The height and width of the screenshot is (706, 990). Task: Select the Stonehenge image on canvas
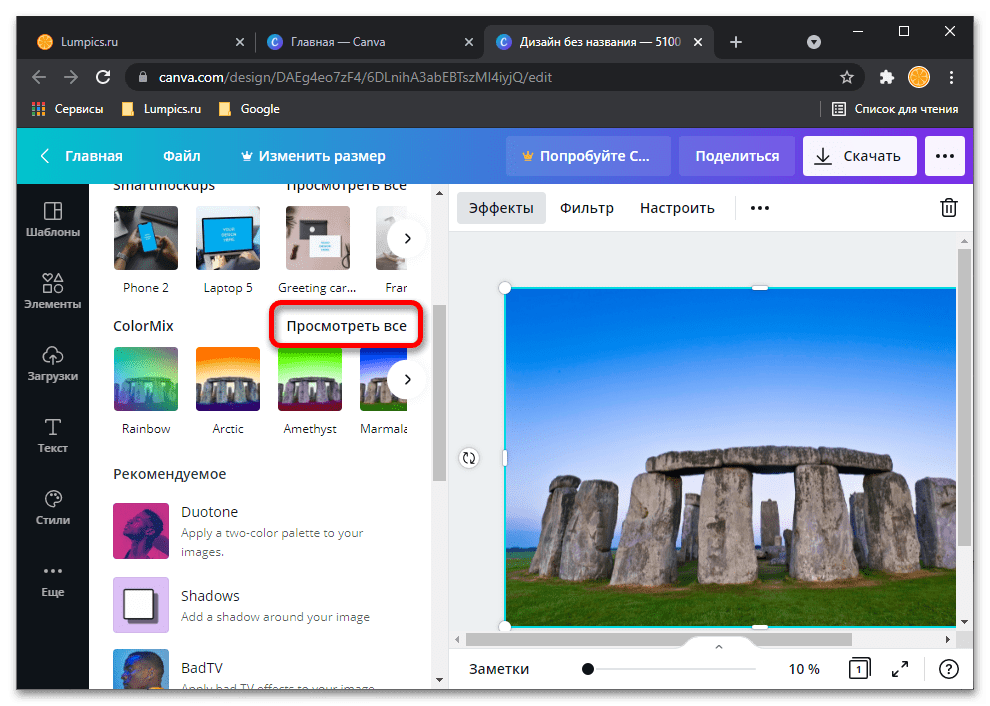point(731,457)
